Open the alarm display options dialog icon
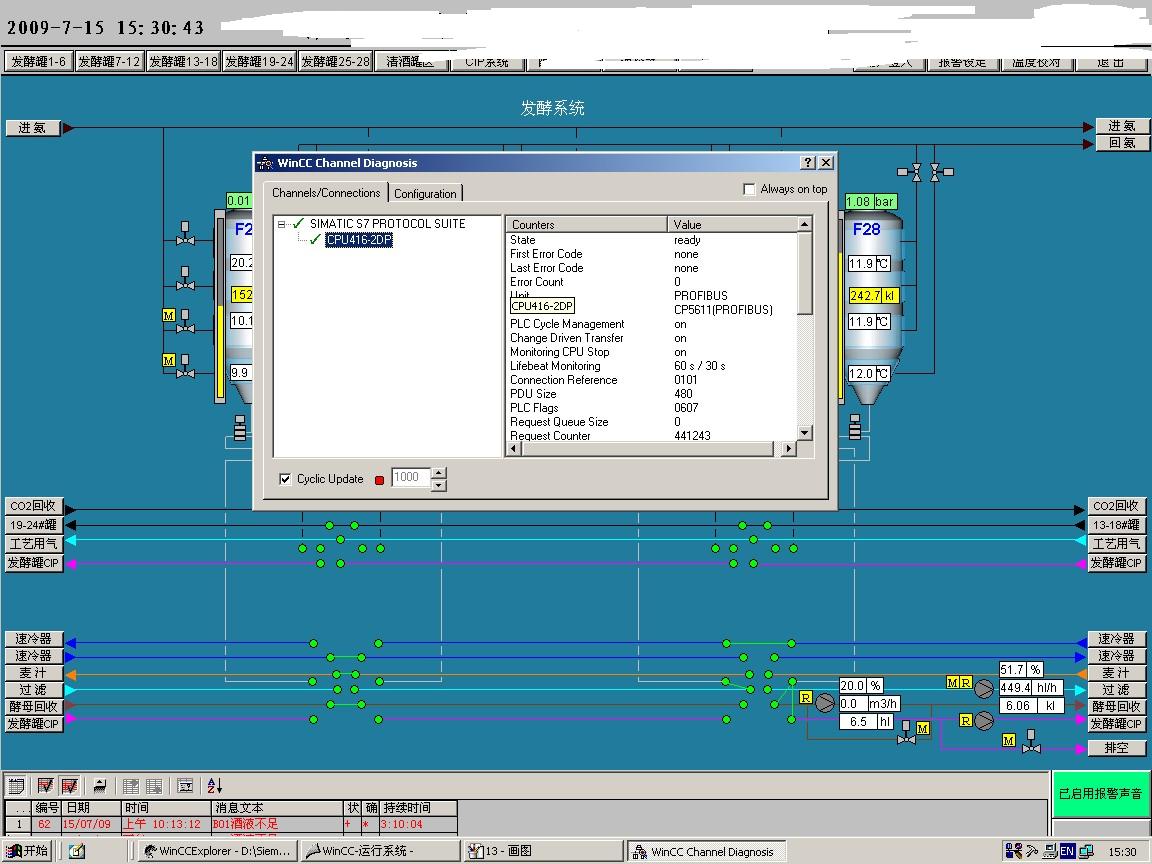Image resolution: width=1152 pixels, height=864 pixels. (186, 785)
